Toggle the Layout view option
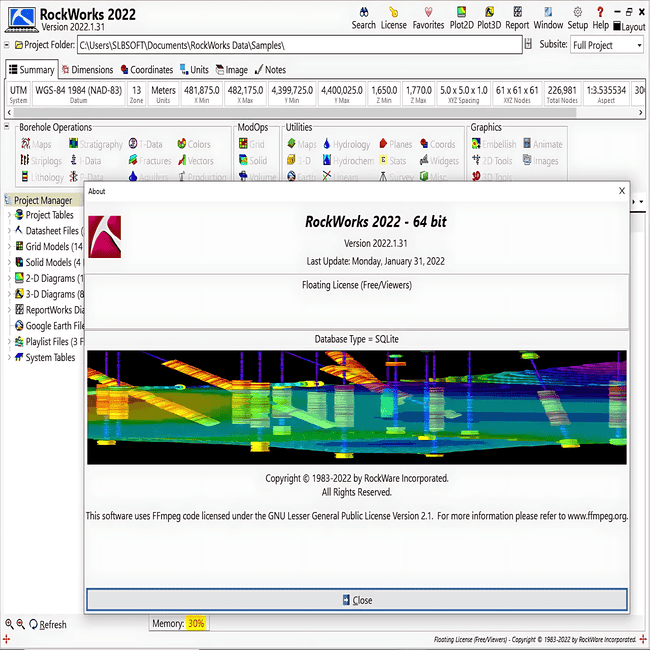Image resolution: width=650 pixels, height=650 pixels. 629,27
